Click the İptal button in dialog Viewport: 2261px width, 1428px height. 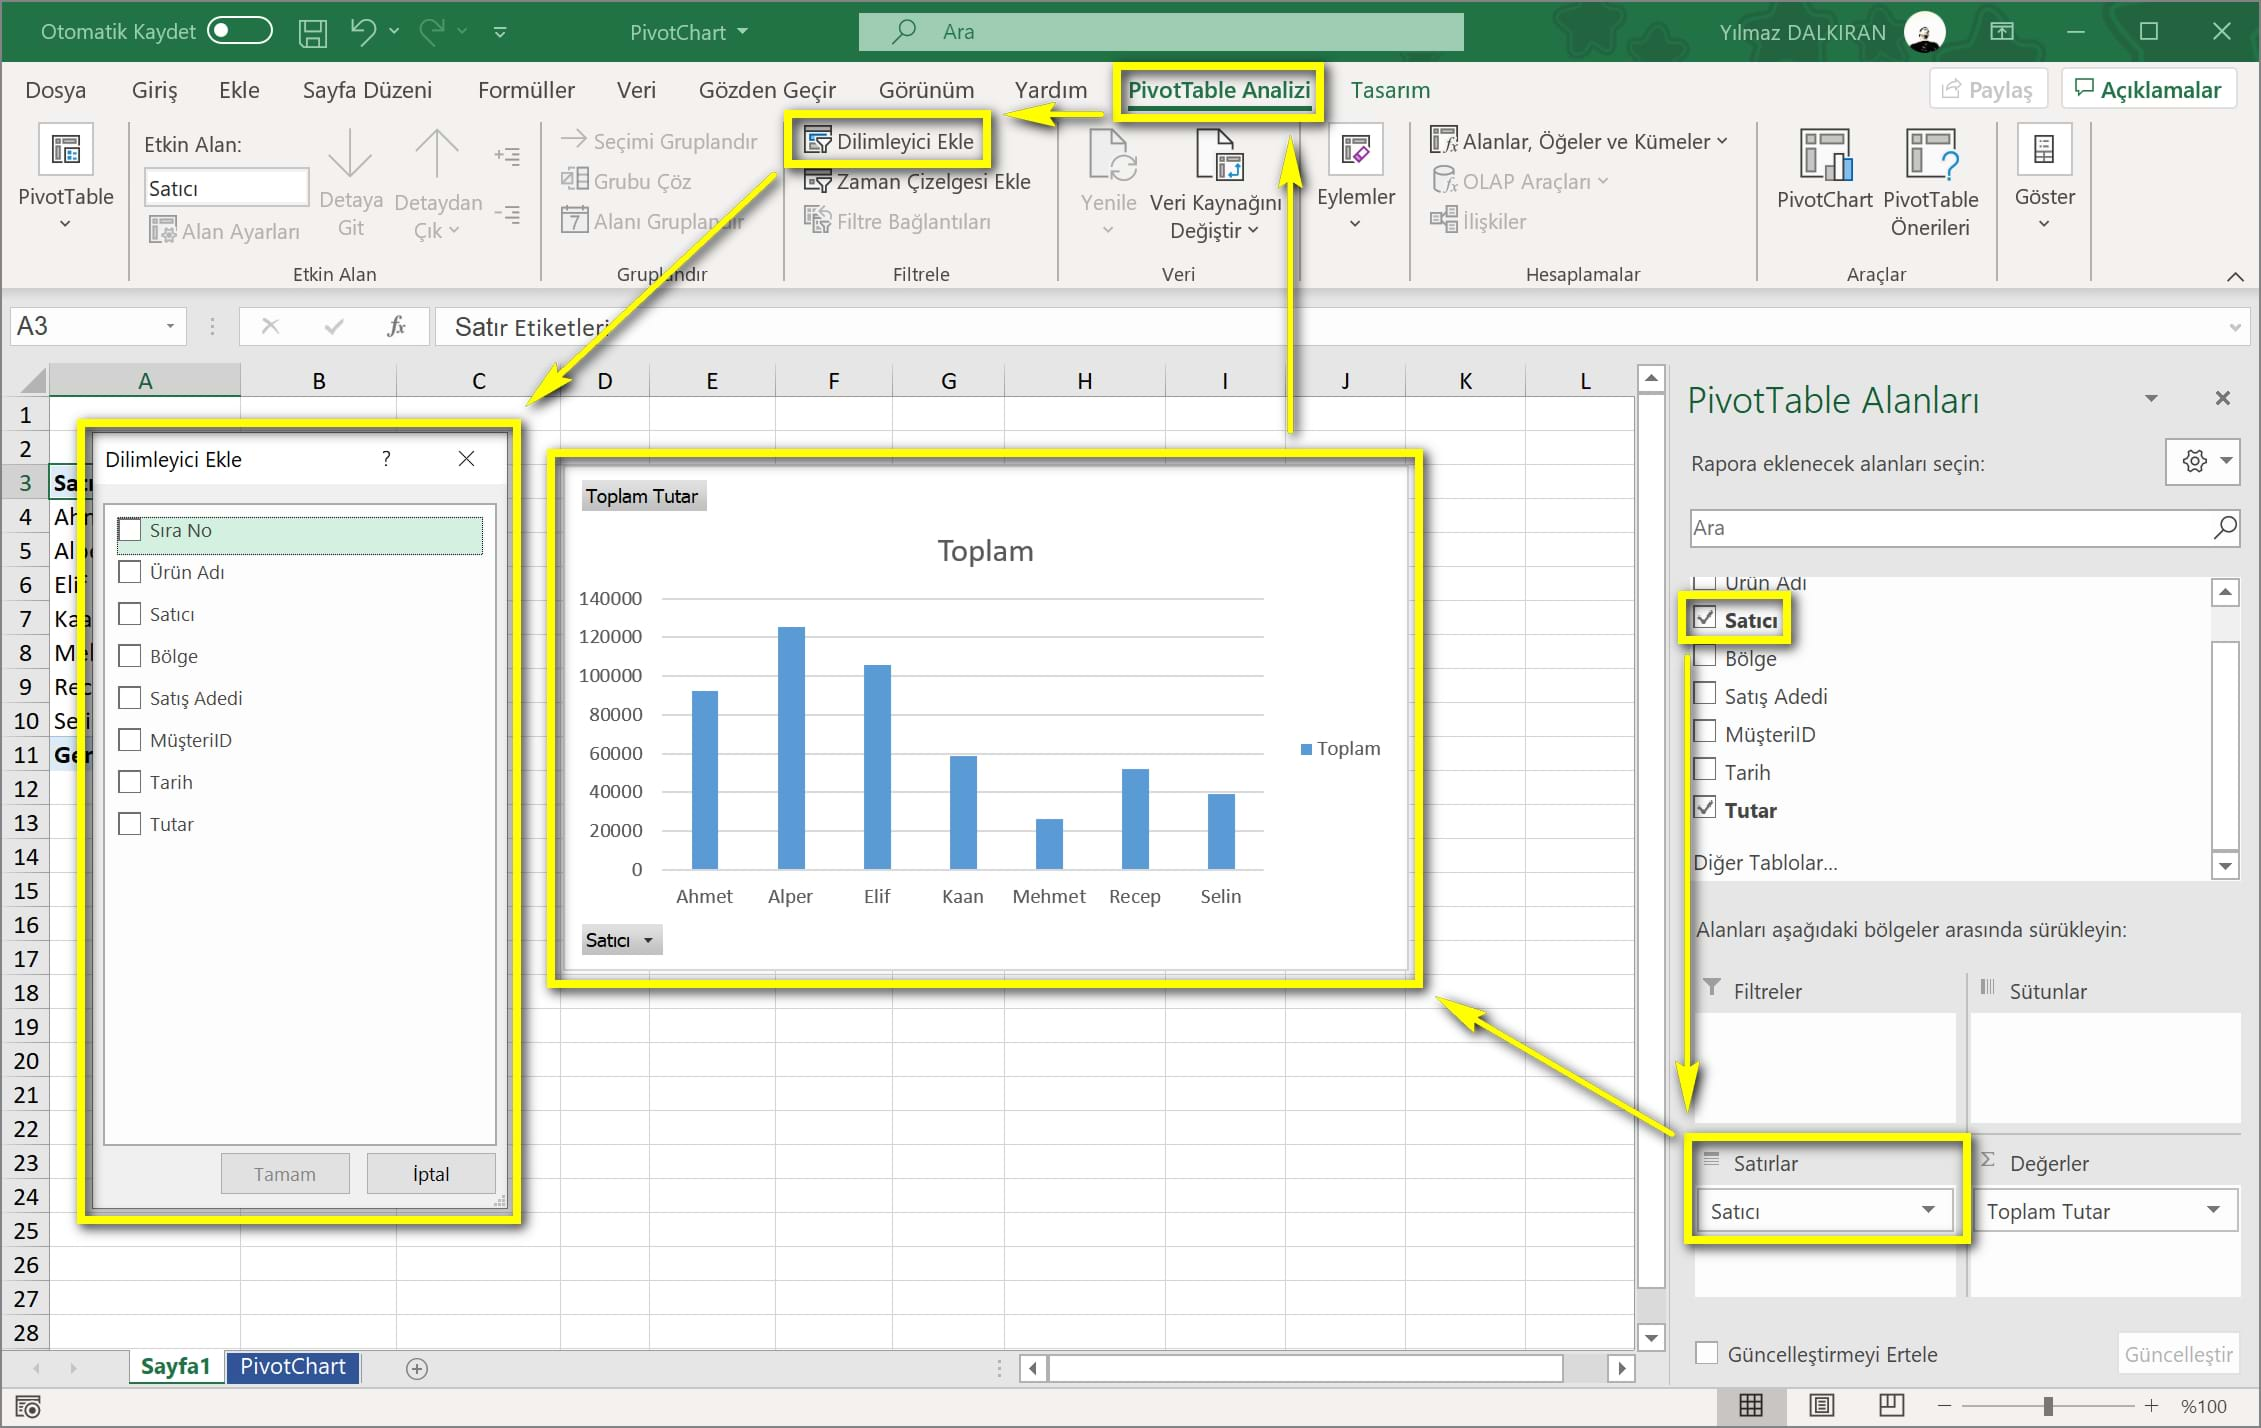(x=431, y=1174)
